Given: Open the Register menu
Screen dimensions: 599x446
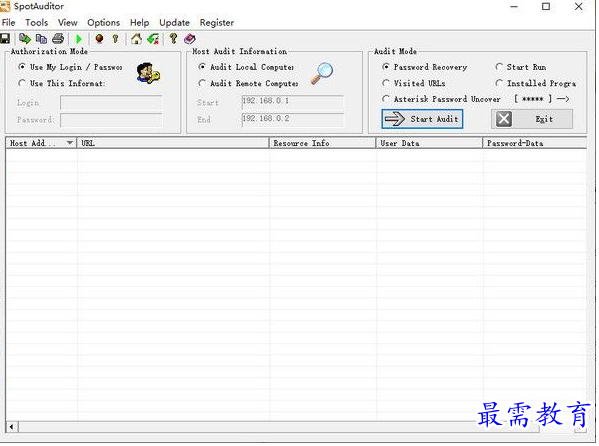Looking at the screenshot, I should click(x=217, y=23).
